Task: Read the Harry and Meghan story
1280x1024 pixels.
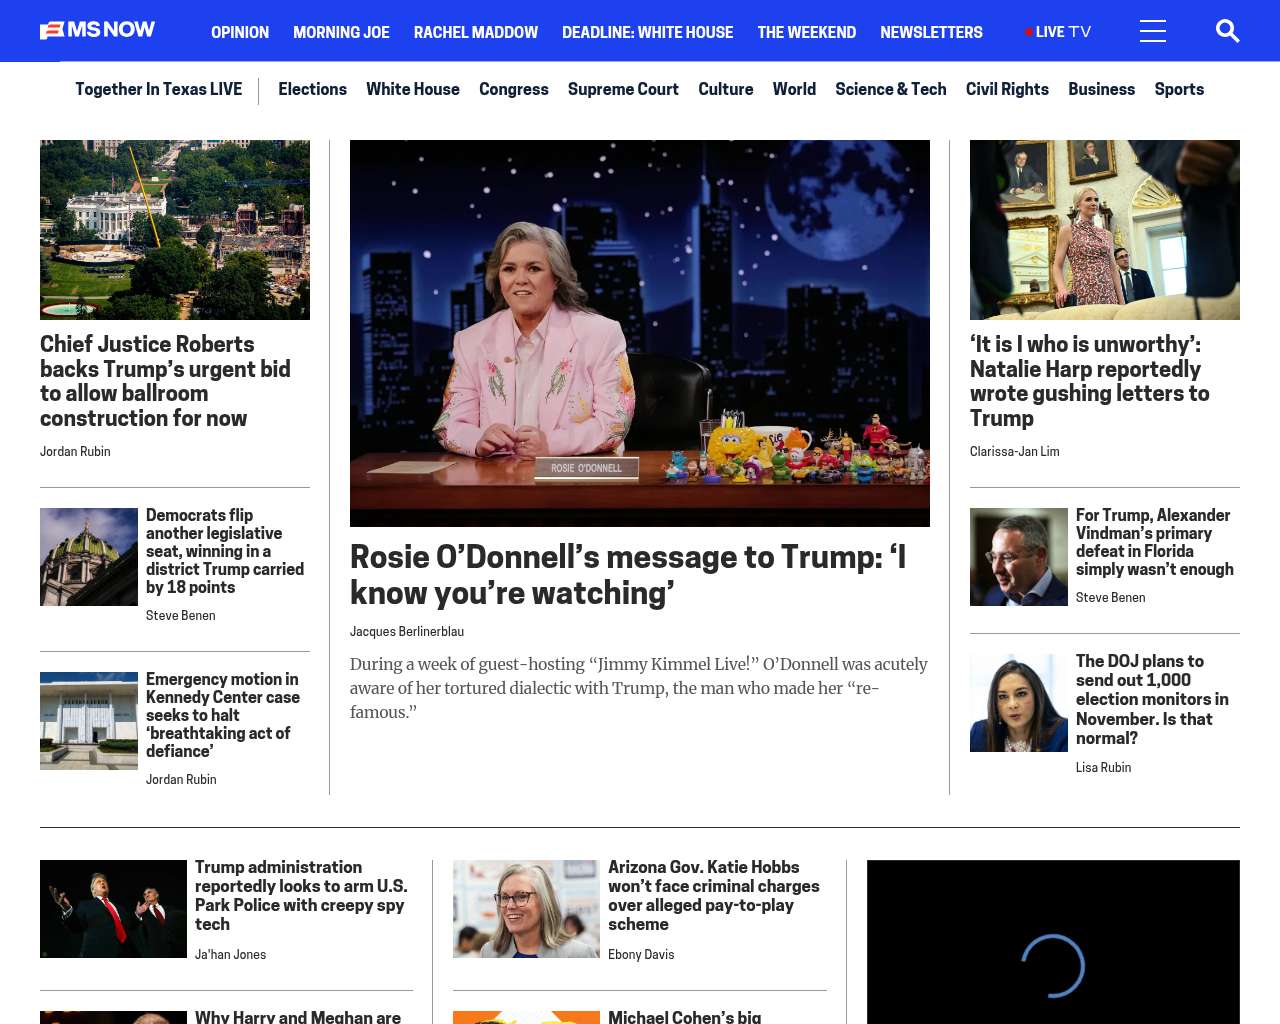Action: [x=298, y=1017]
